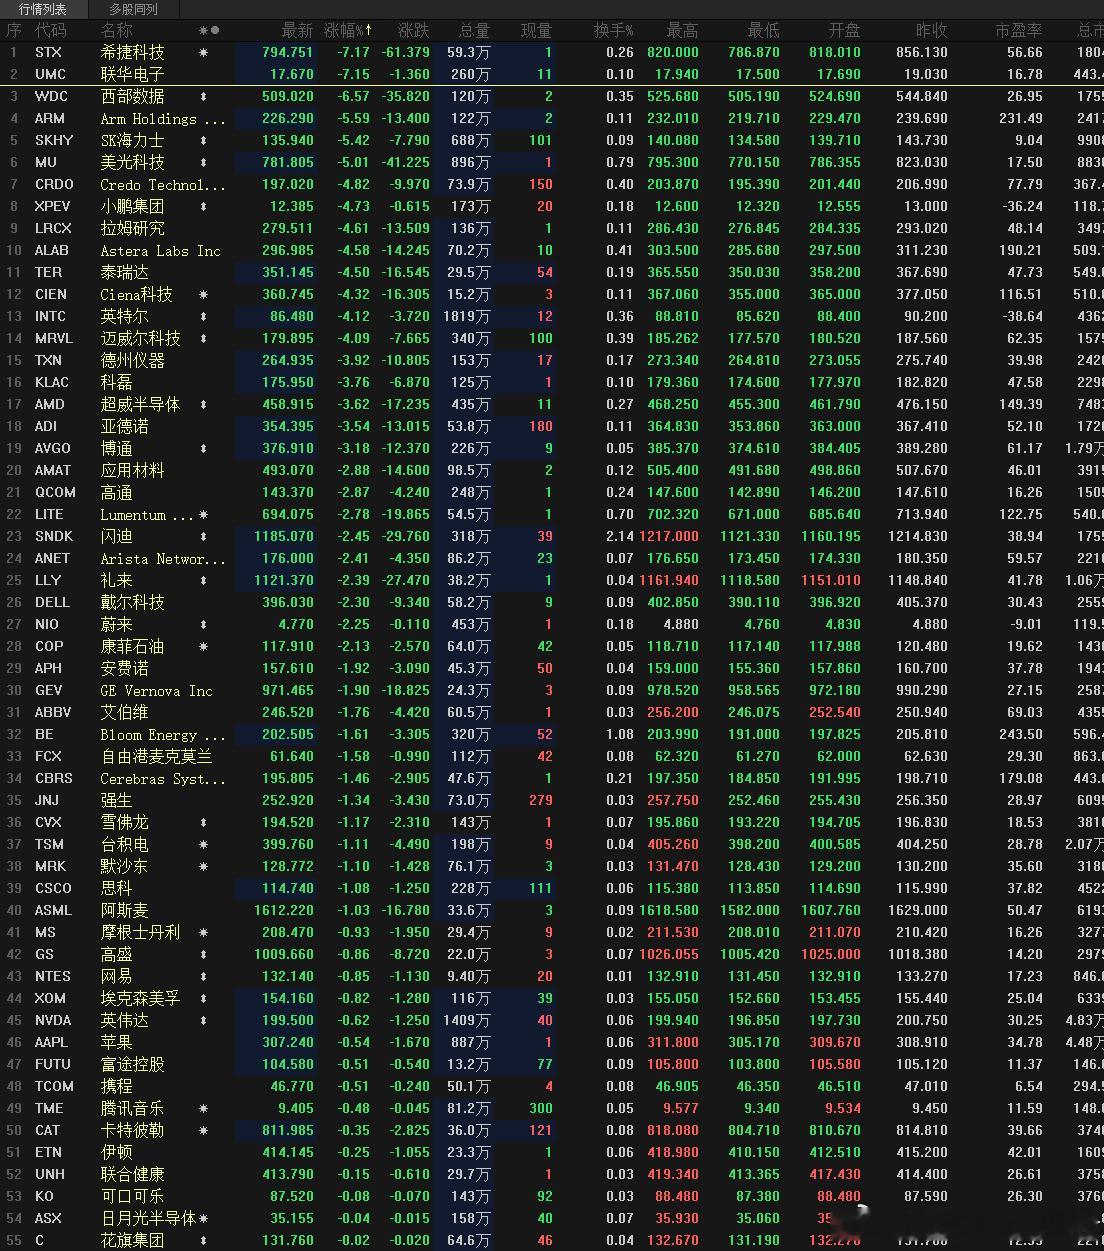
Task: Click the up-down marker beside 西部数据
Action: (x=204, y=96)
